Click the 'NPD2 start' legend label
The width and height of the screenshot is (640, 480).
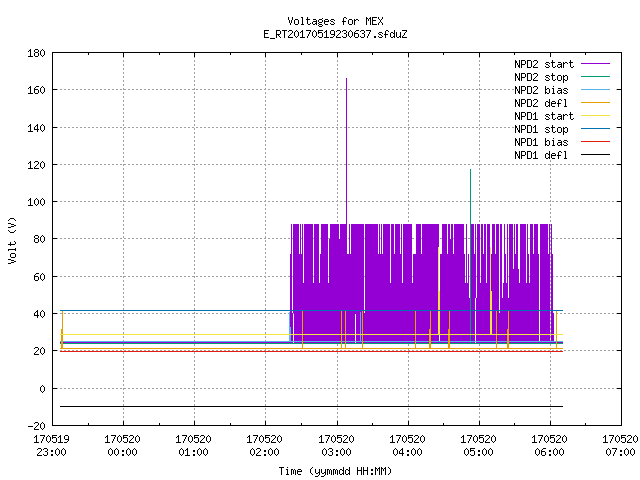(544, 64)
